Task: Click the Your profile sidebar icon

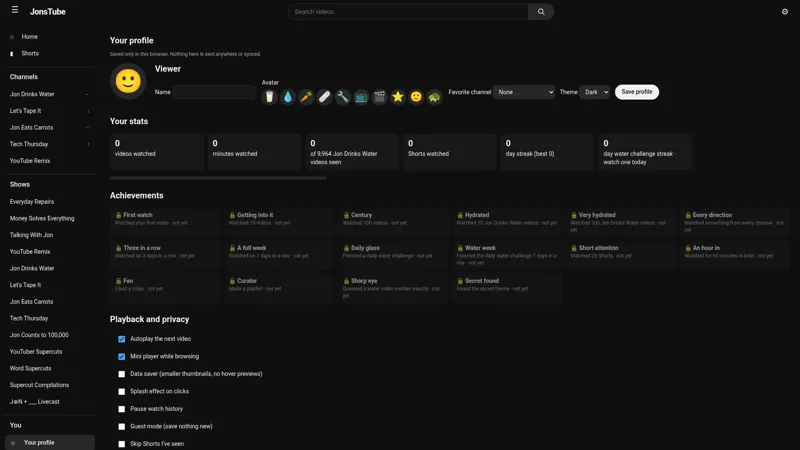Action: [13, 443]
